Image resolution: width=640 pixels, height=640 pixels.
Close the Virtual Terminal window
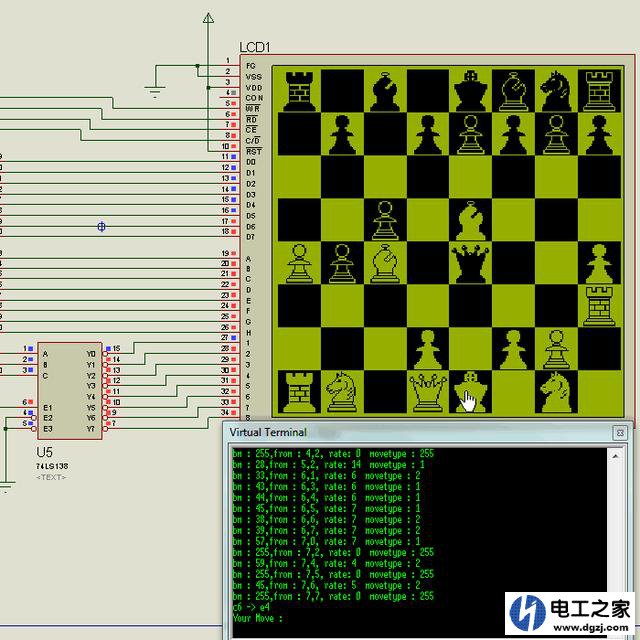click(620, 433)
